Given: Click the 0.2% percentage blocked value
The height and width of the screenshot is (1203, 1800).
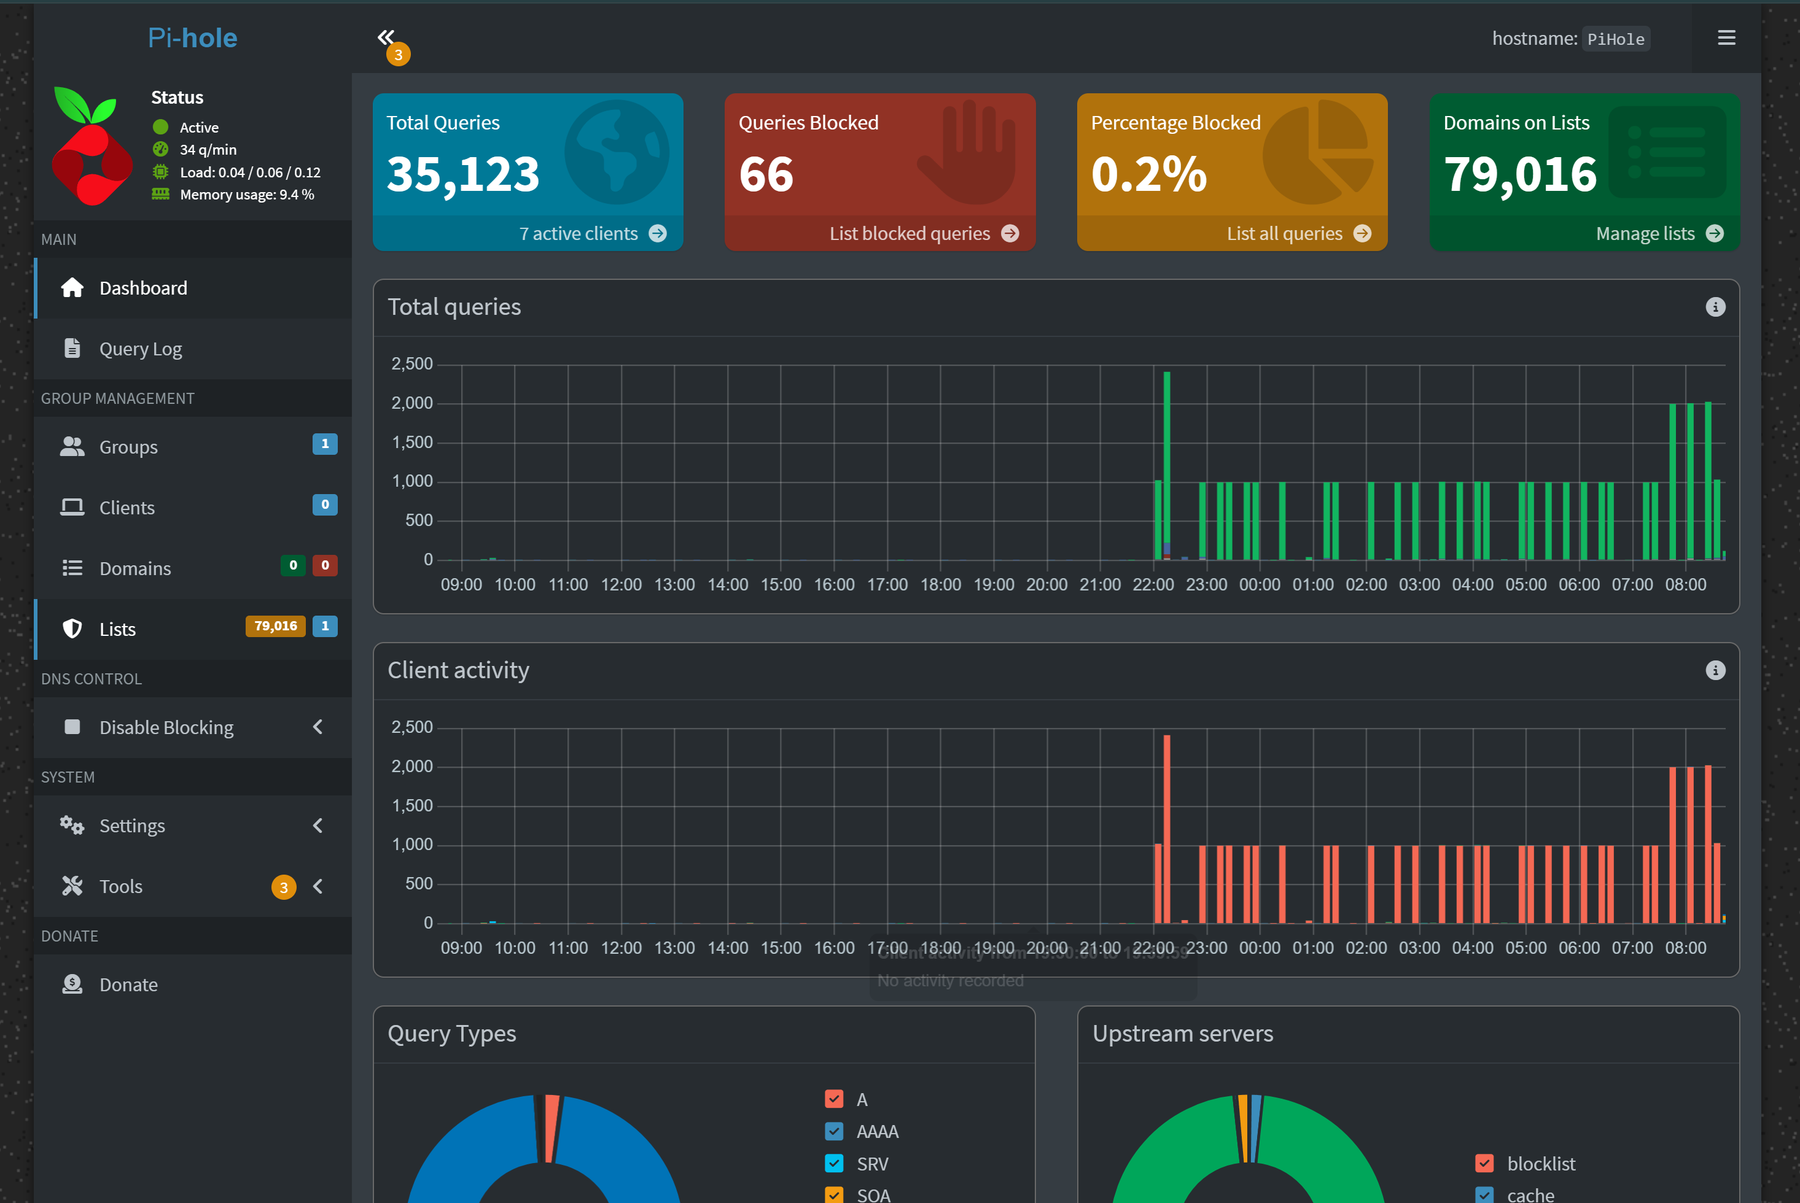Looking at the screenshot, I should 1149,175.
